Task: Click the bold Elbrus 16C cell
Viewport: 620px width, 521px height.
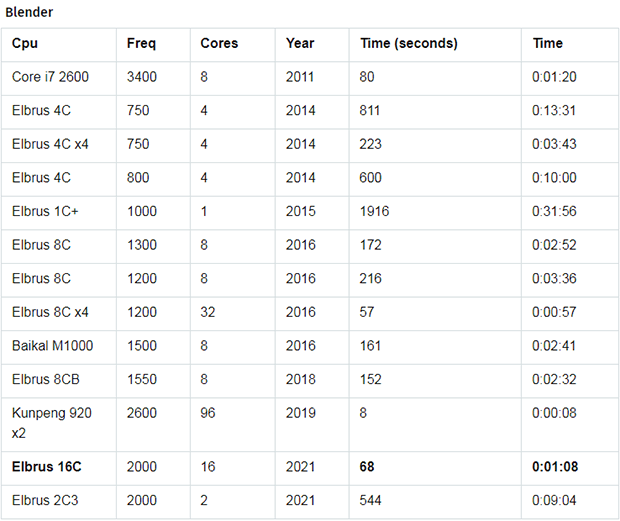Action: [x=46, y=466]
